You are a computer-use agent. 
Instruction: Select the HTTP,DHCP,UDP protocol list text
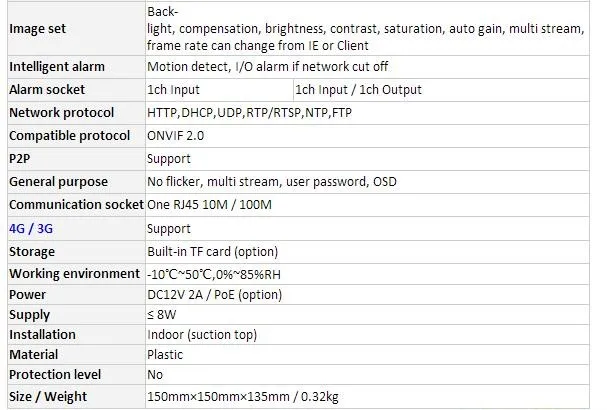(x=249, y=113)
